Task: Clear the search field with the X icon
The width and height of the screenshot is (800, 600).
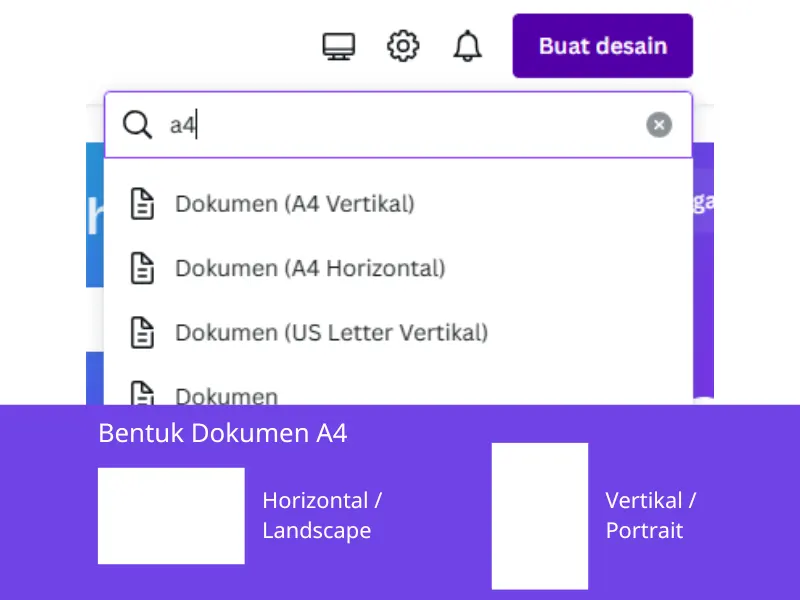Action: [659, 124]
